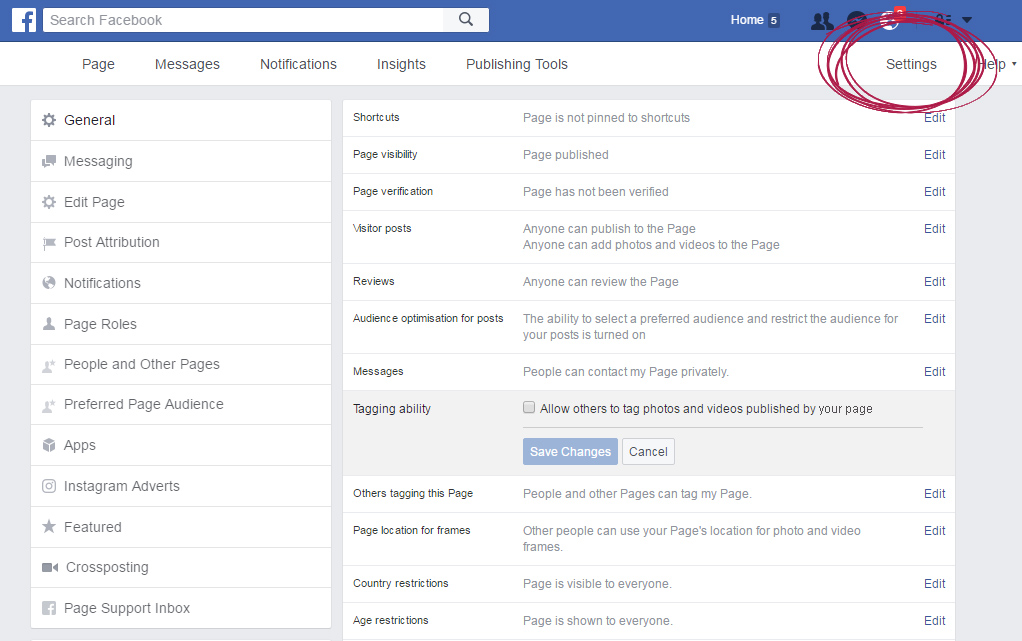Click the 'Anyone can review the Page' text

coord(600,282)
